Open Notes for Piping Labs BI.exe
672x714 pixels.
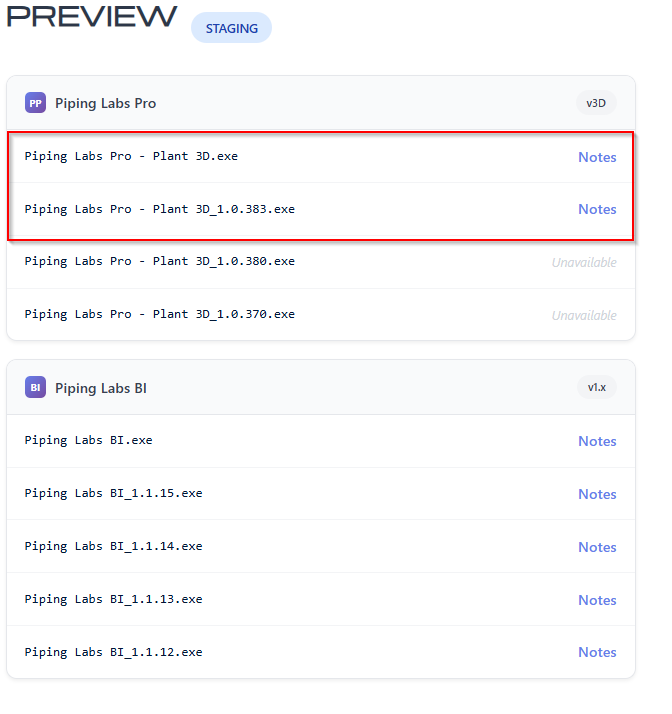pos(597,441)
